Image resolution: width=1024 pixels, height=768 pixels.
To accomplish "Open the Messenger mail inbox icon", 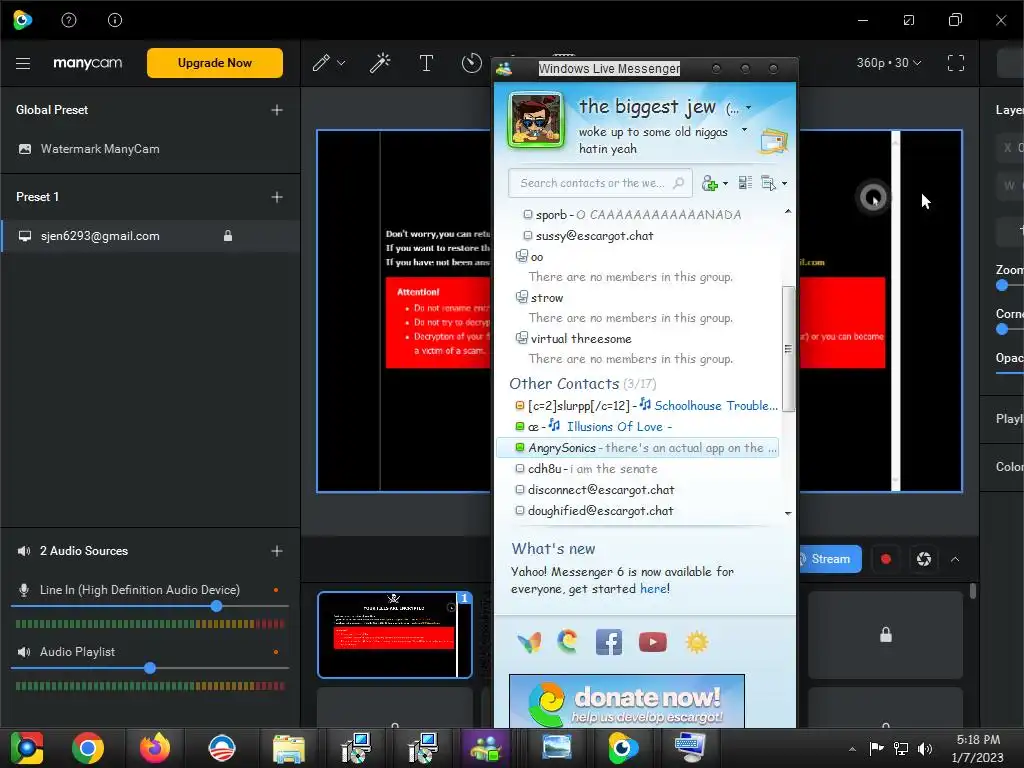I will [773, 140].
